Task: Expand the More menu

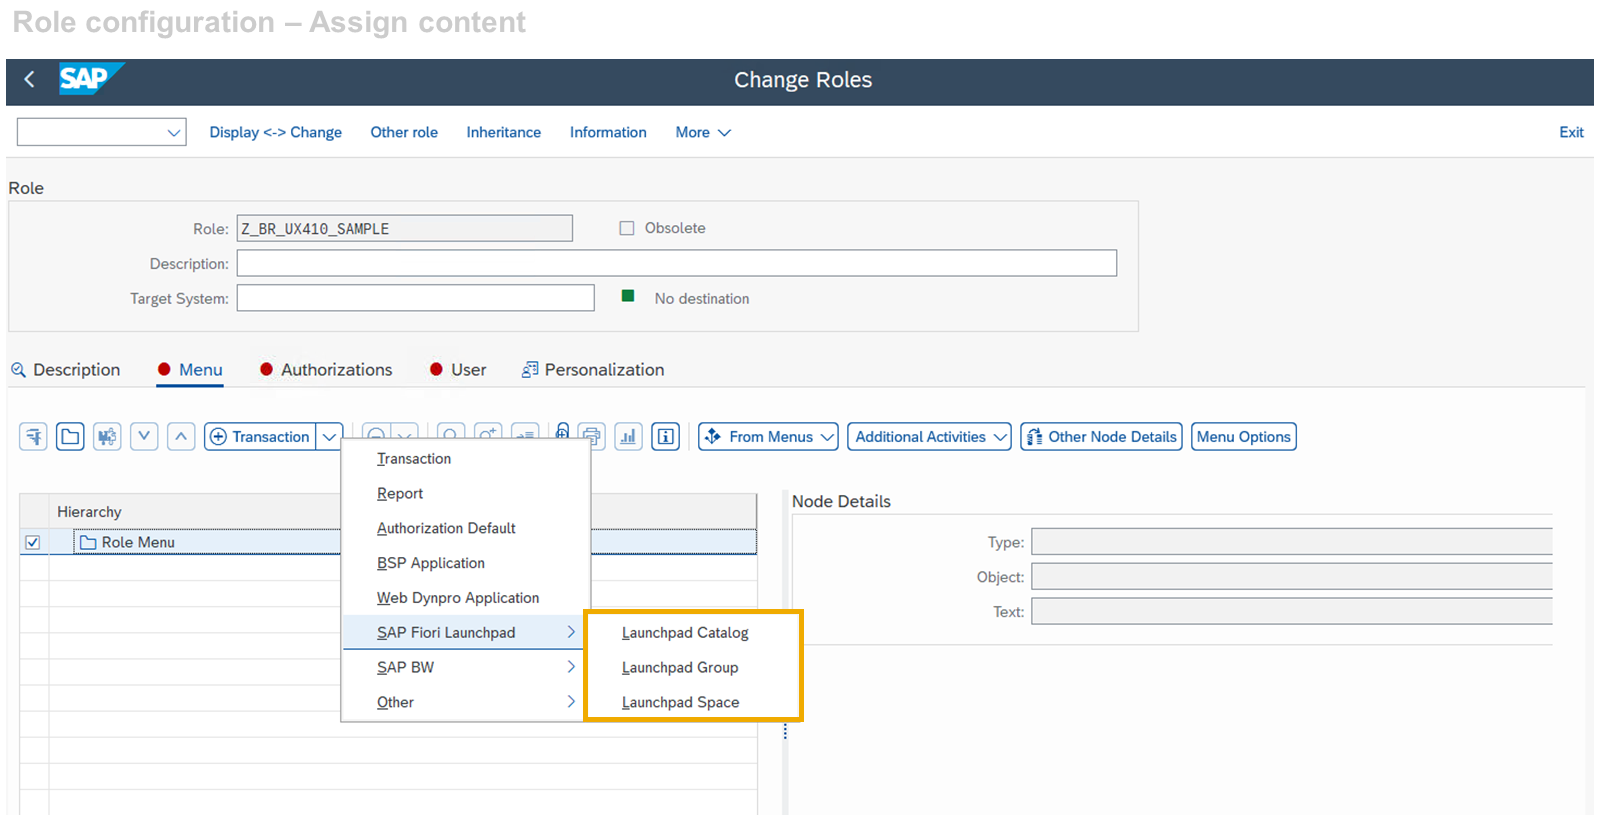Action: 703,132
